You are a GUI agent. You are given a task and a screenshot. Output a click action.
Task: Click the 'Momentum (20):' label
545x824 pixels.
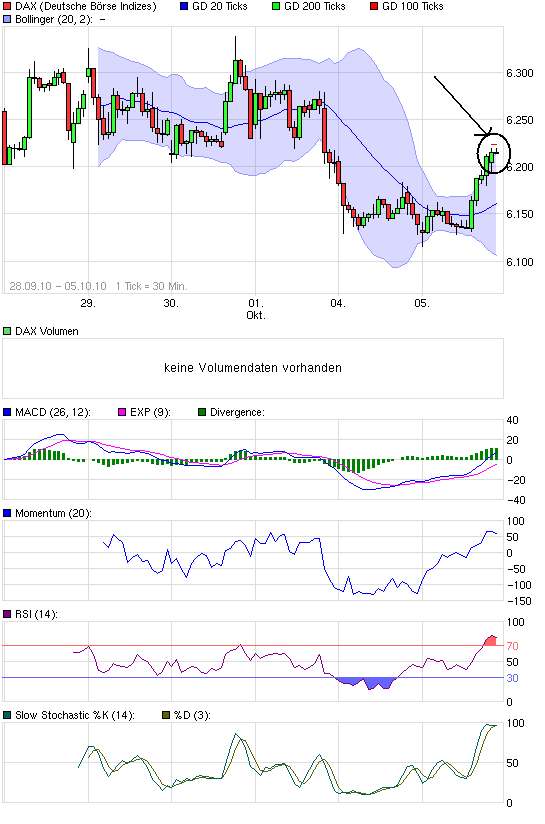click(x=53, y=513)
